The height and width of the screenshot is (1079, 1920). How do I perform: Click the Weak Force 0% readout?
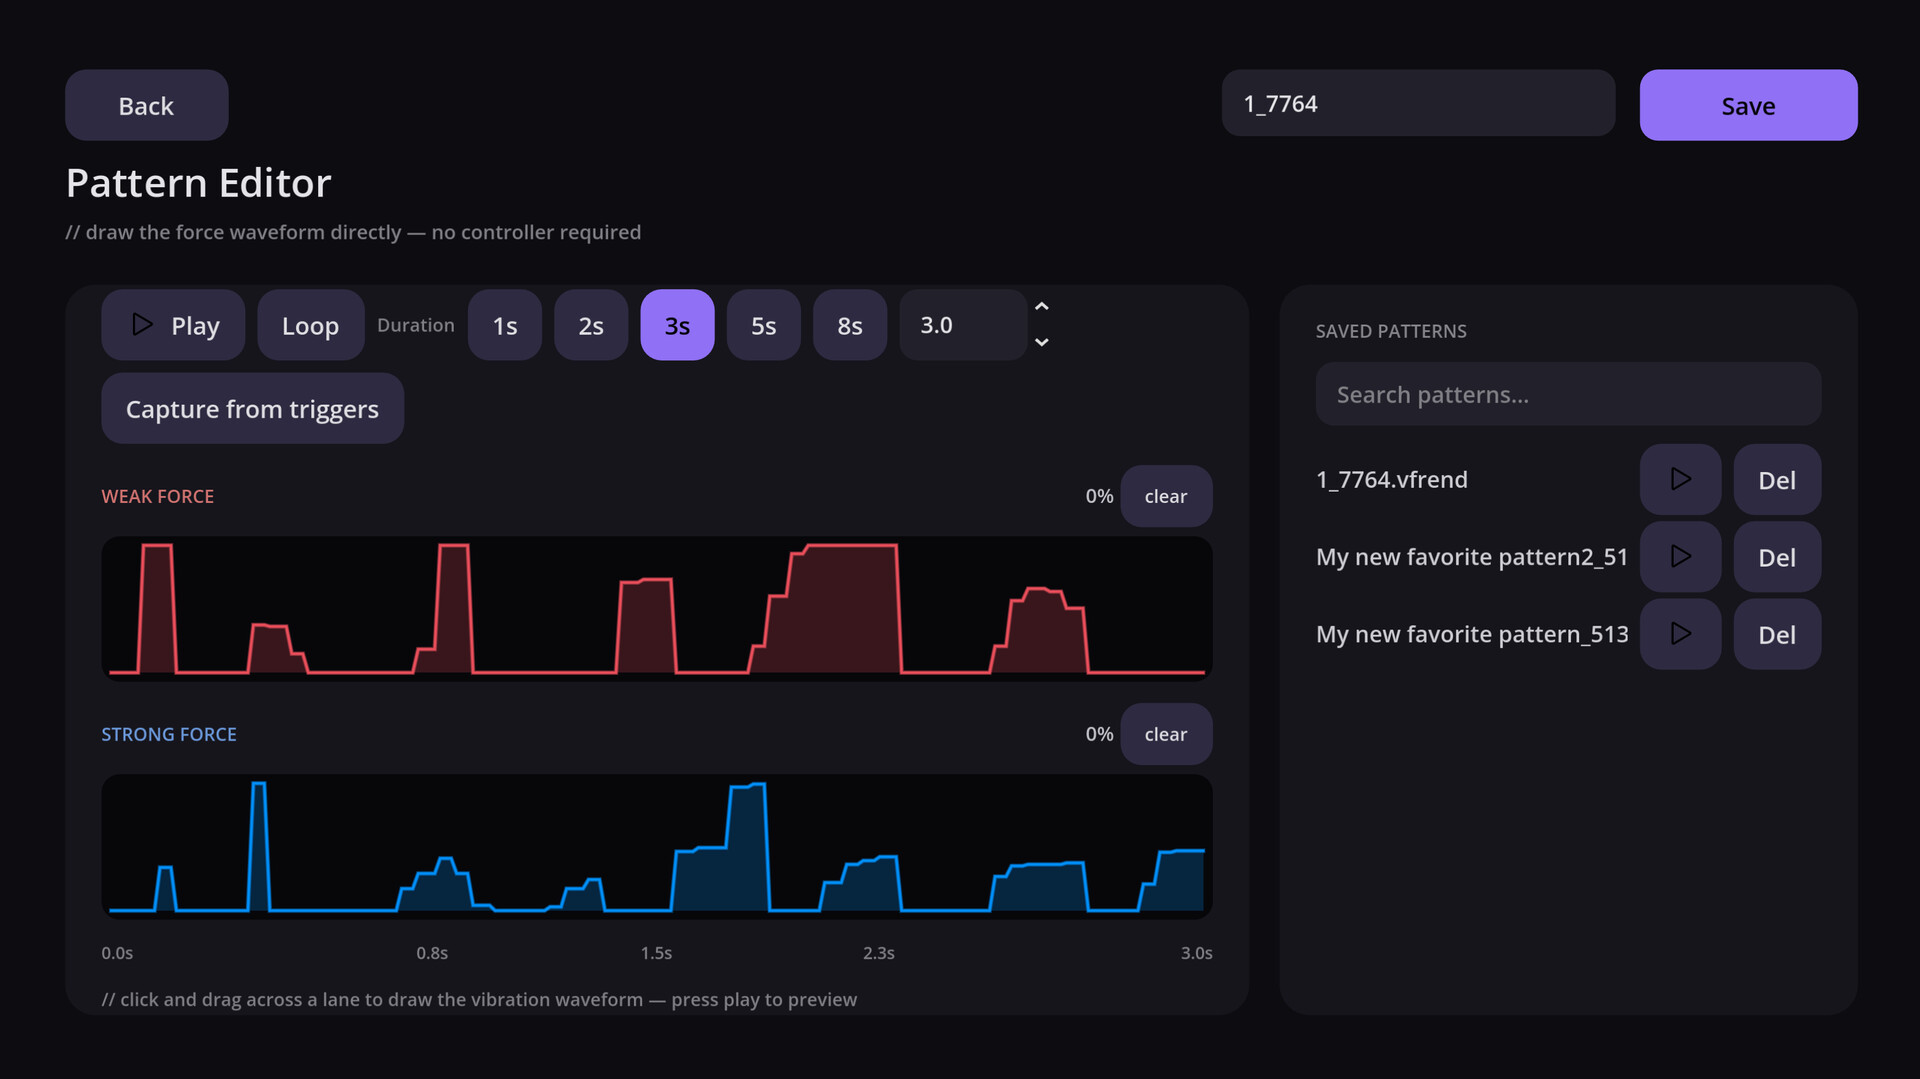pyautogui.click(x=1099, y=496)
